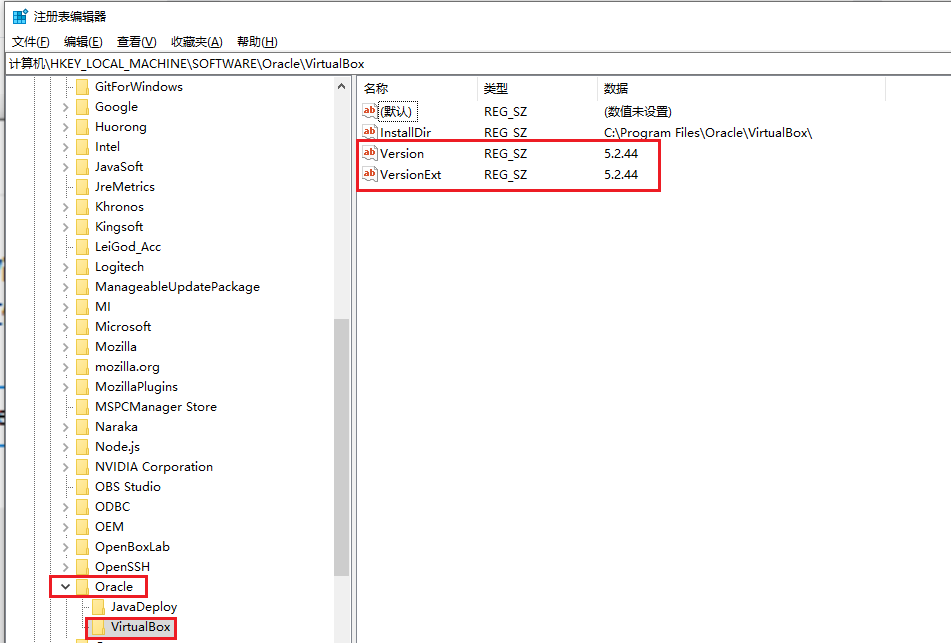The height and width of the screenshot is (643, 951).
Task: Select the OpenBoxLab tree key label
Action: [x=132, y=547]
